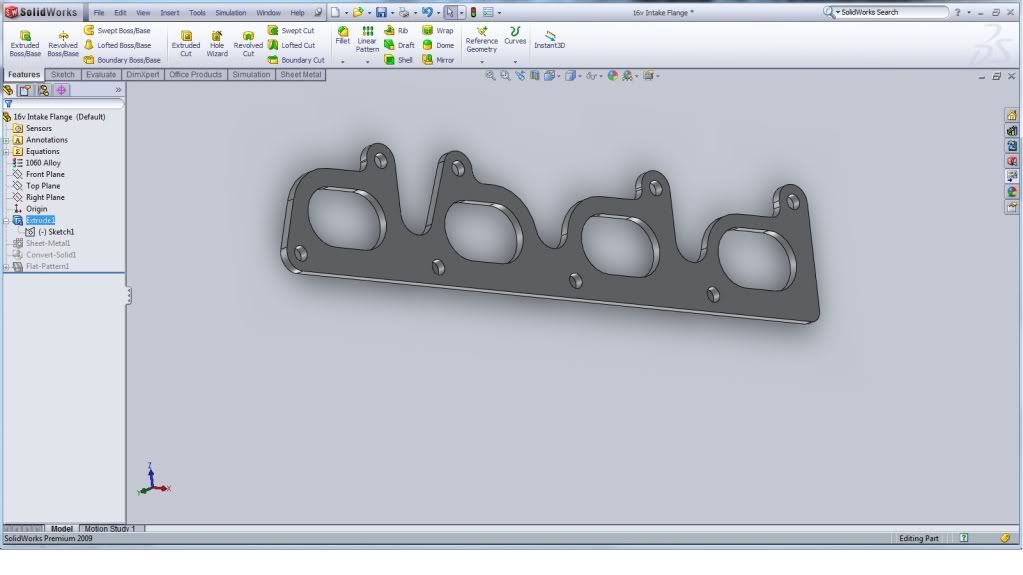
Task: Open the Save button dropdown arrow
Action: click(391, 12)
